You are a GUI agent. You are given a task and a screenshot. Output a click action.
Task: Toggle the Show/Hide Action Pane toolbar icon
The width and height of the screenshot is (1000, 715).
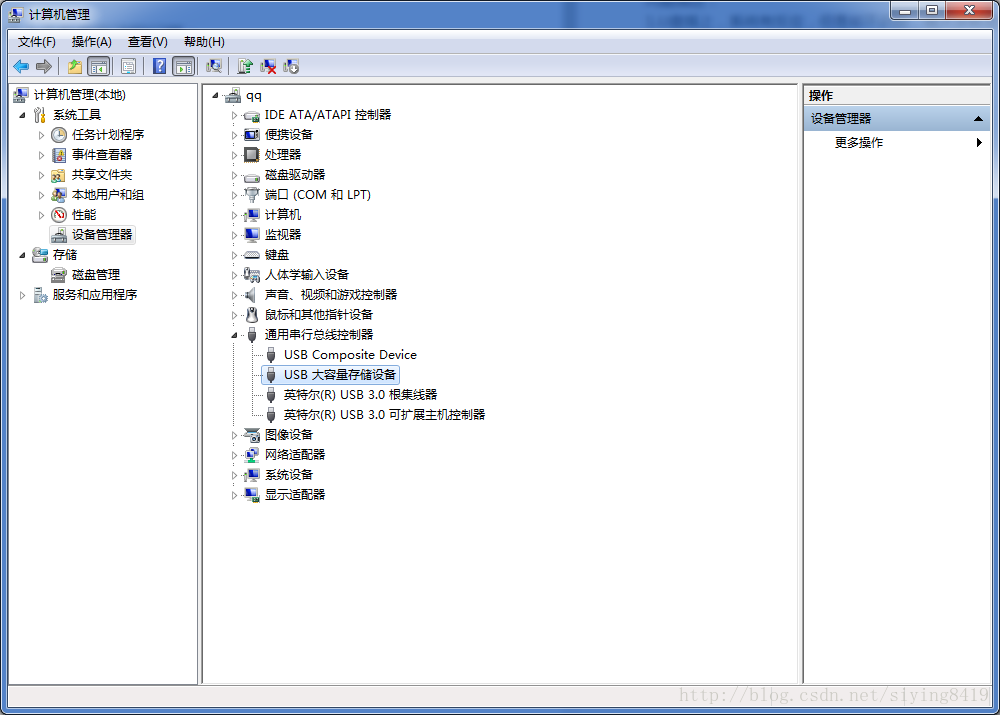184,66
